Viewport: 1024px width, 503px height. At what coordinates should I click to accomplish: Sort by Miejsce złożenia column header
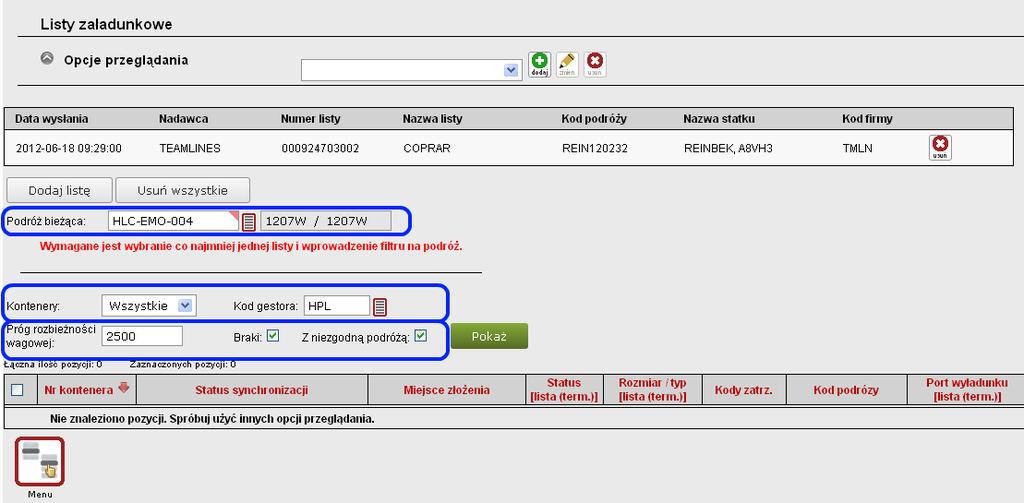point(447,390)
